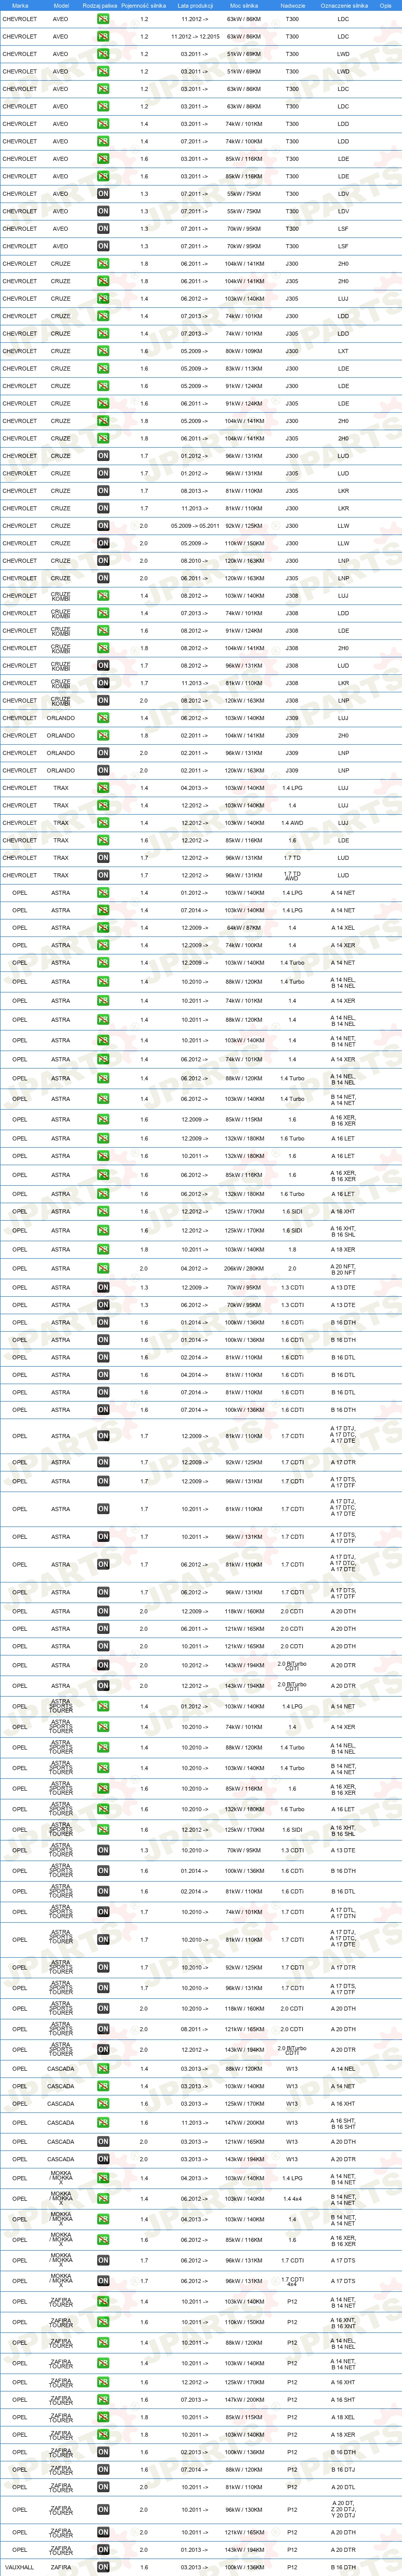The image size is (402, 2576).
Task: Click the Lata produkcji column header
Action: 195,5
